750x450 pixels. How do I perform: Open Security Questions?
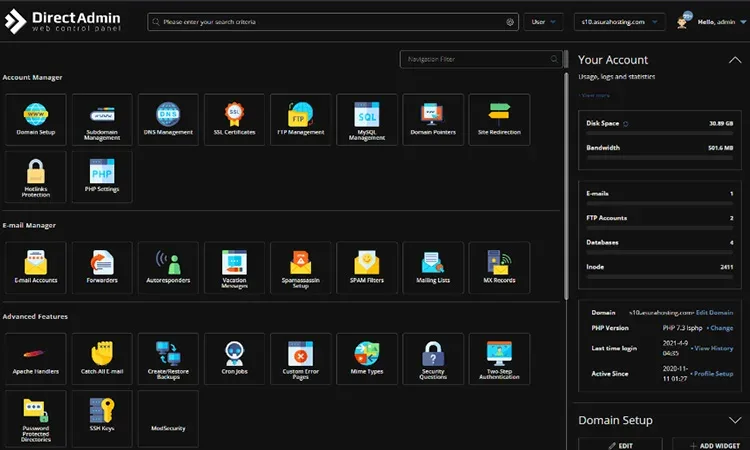click(x=433, y=359)
